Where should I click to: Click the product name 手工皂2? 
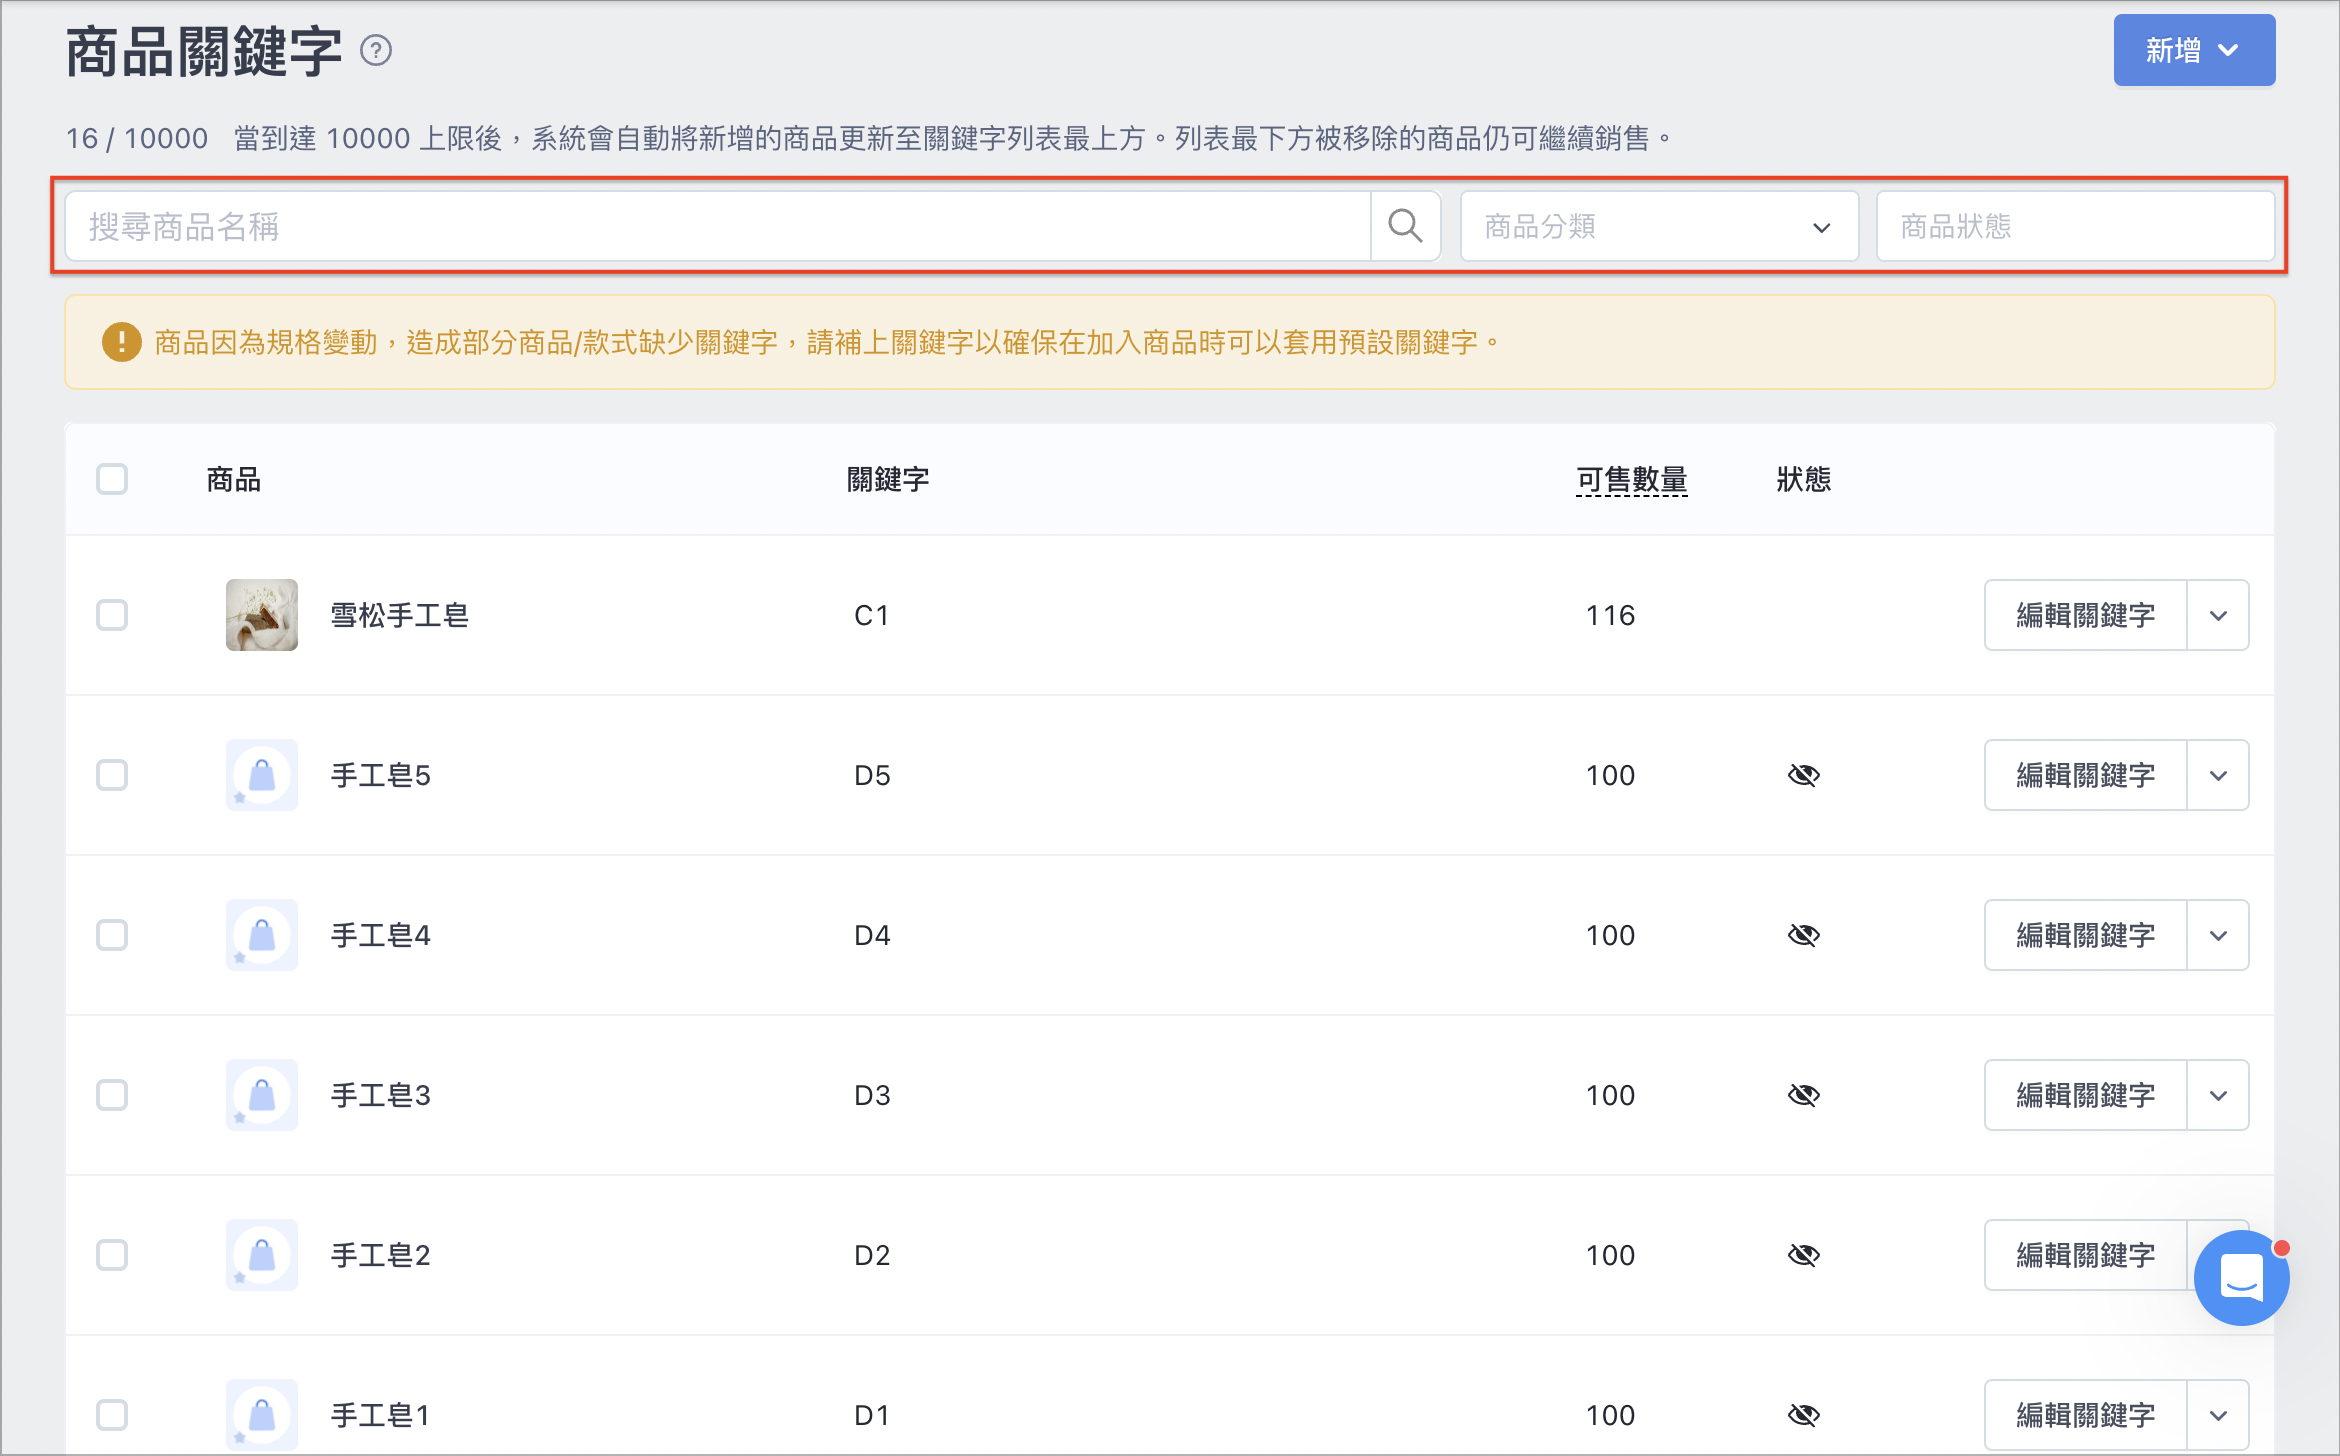point(381,1255)
